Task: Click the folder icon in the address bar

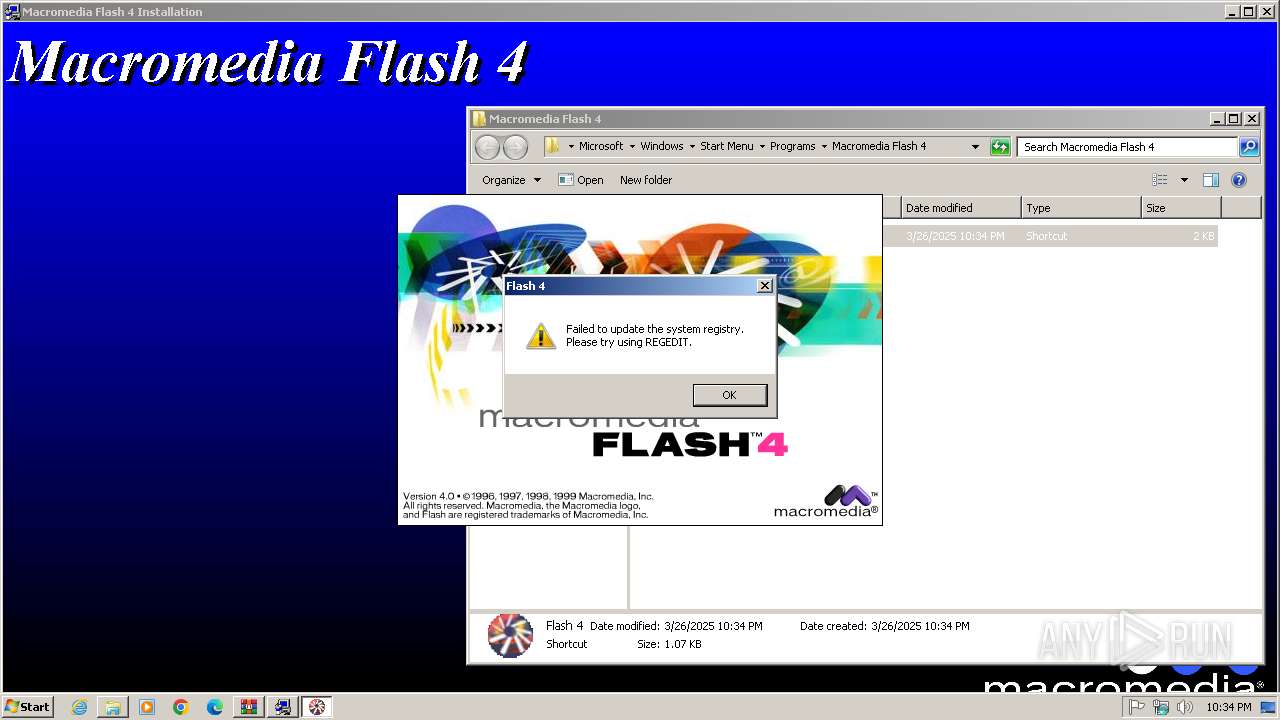Action: tap(552, 146)
